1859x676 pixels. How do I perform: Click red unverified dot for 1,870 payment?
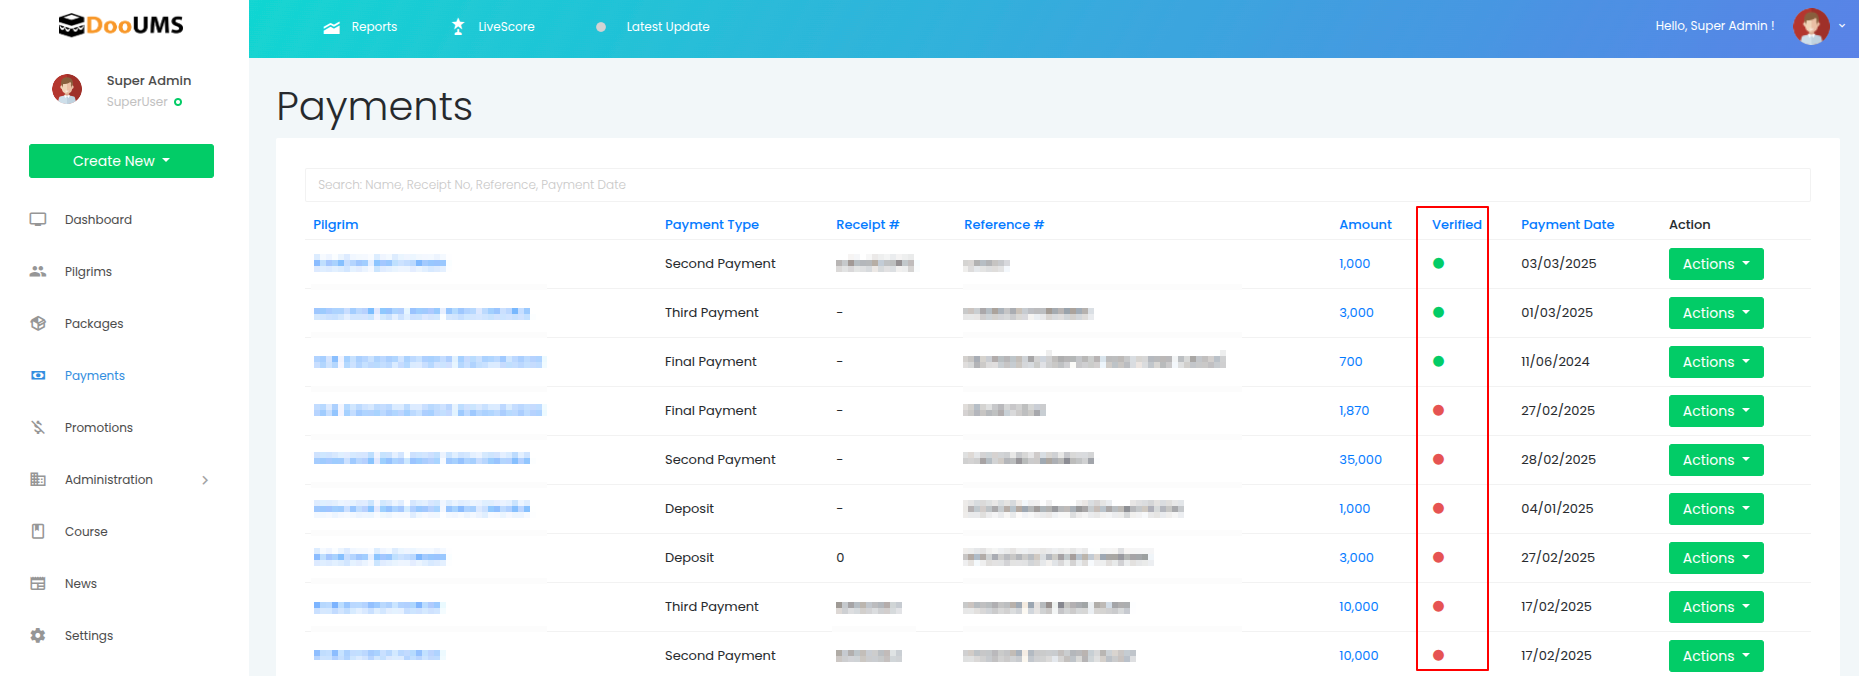click(1438, 410)
